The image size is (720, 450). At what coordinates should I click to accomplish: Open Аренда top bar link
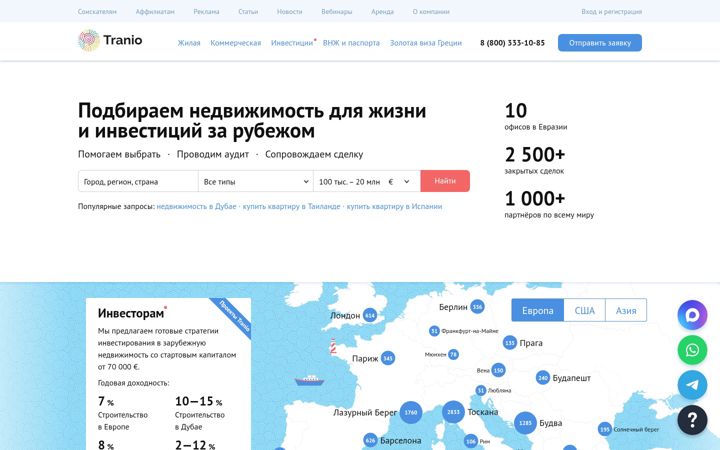tap(382, 11)
